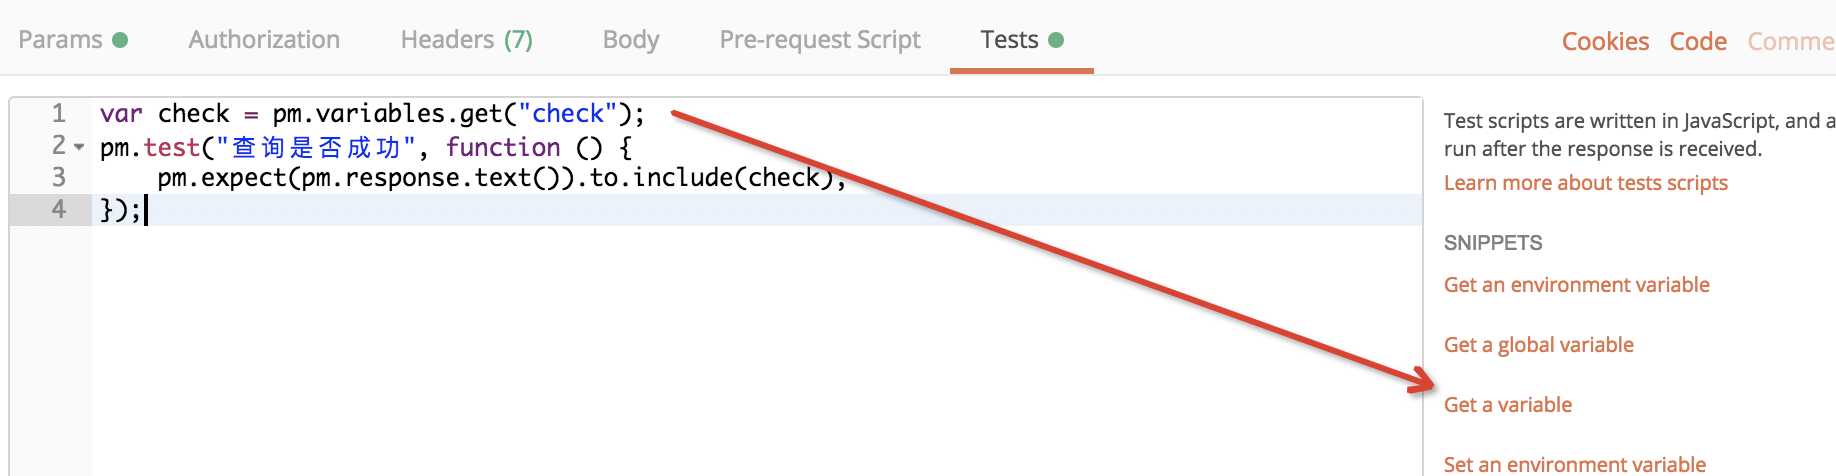Insert the Get a variable snippet
This screenshot has height=476, width=1836.
point(1507,405)
